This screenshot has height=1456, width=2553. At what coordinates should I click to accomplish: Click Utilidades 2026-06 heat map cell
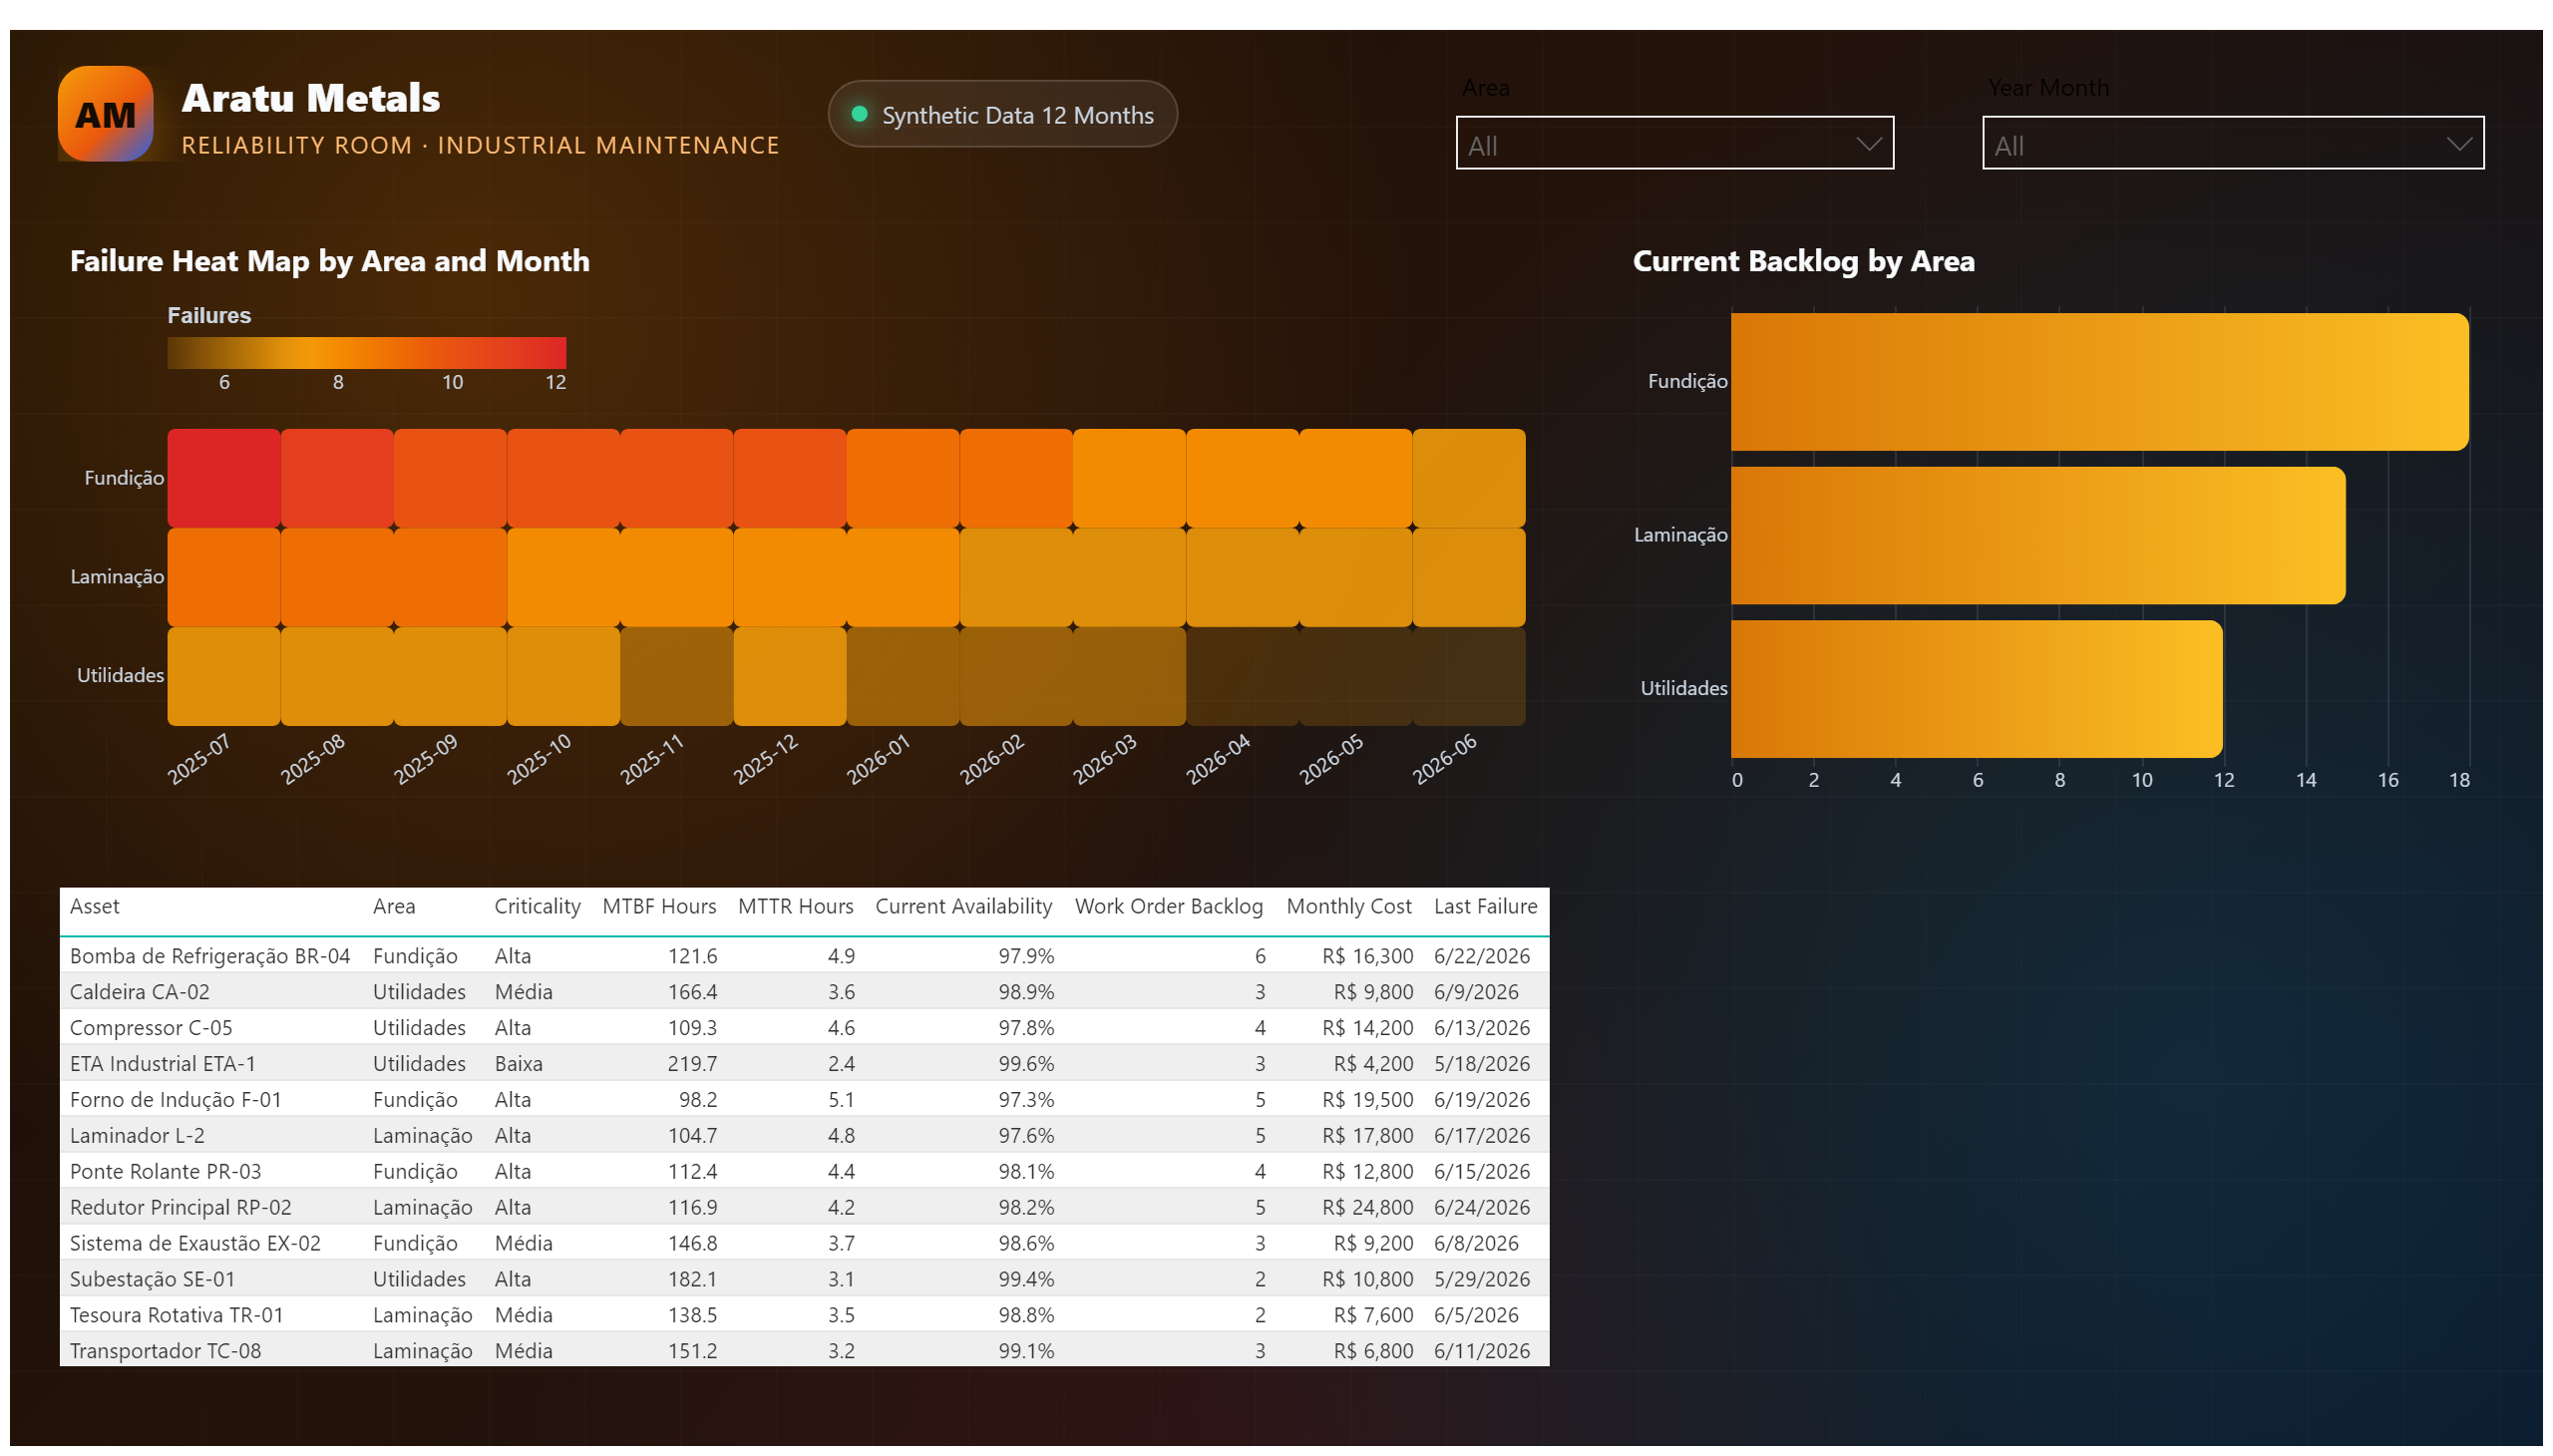pyautogui.click(x=1468, y=676)
